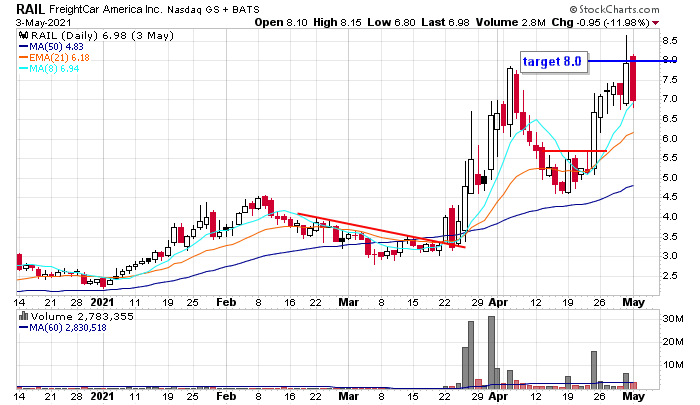Click the StockCharts.com copyright label
This screenshot has height=405, width=700.
(614, 9)
